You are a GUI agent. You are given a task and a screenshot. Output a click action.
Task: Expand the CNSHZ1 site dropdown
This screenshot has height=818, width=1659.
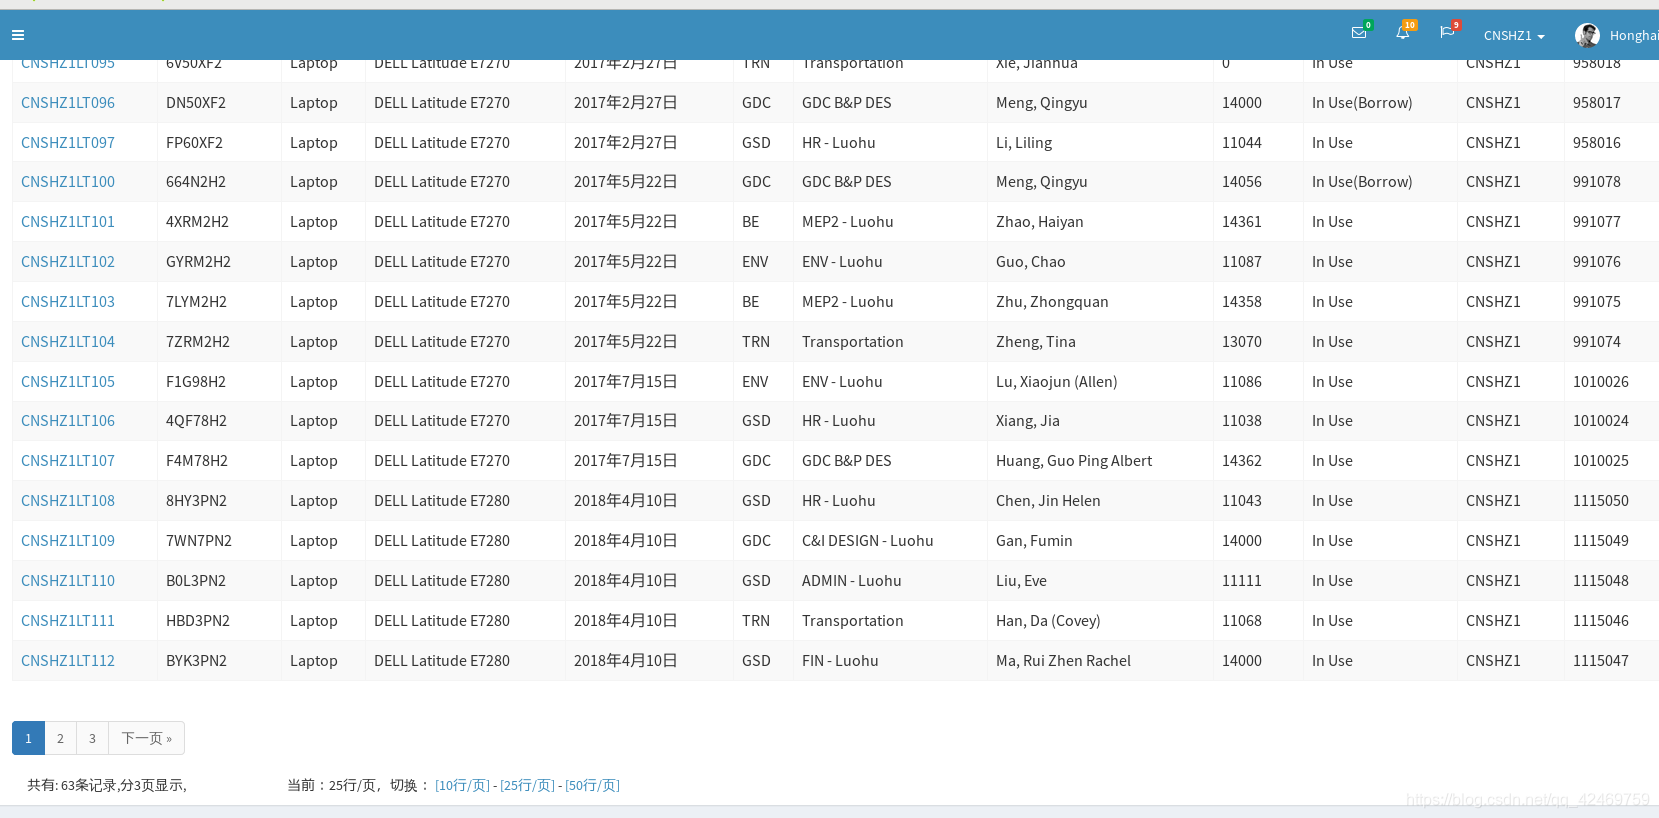[x=1514, y=35]
